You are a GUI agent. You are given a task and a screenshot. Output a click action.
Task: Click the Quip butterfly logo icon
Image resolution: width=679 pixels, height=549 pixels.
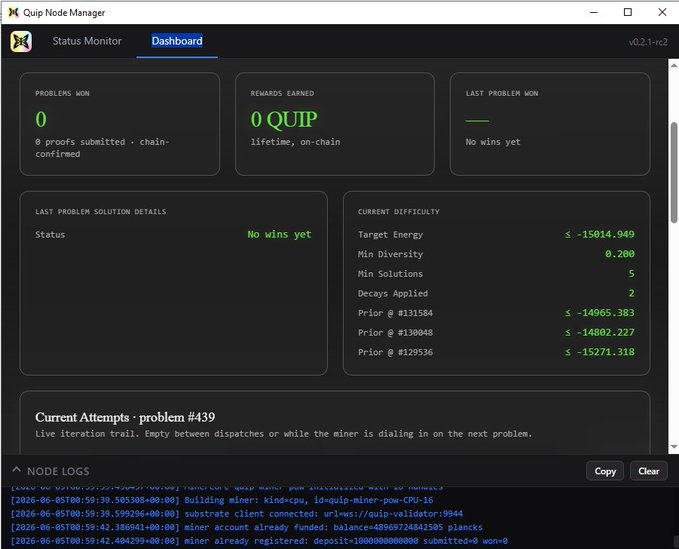click(x=21, y=42)
